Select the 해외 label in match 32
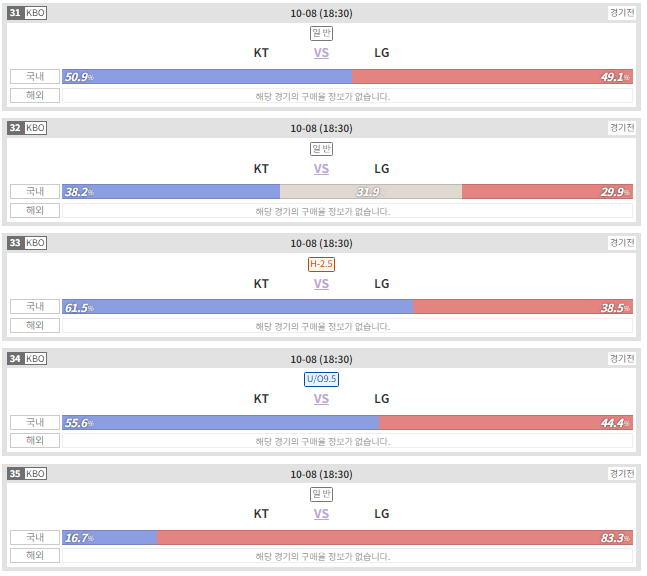Viewport: 647px width, 576px height. (35, 210)
